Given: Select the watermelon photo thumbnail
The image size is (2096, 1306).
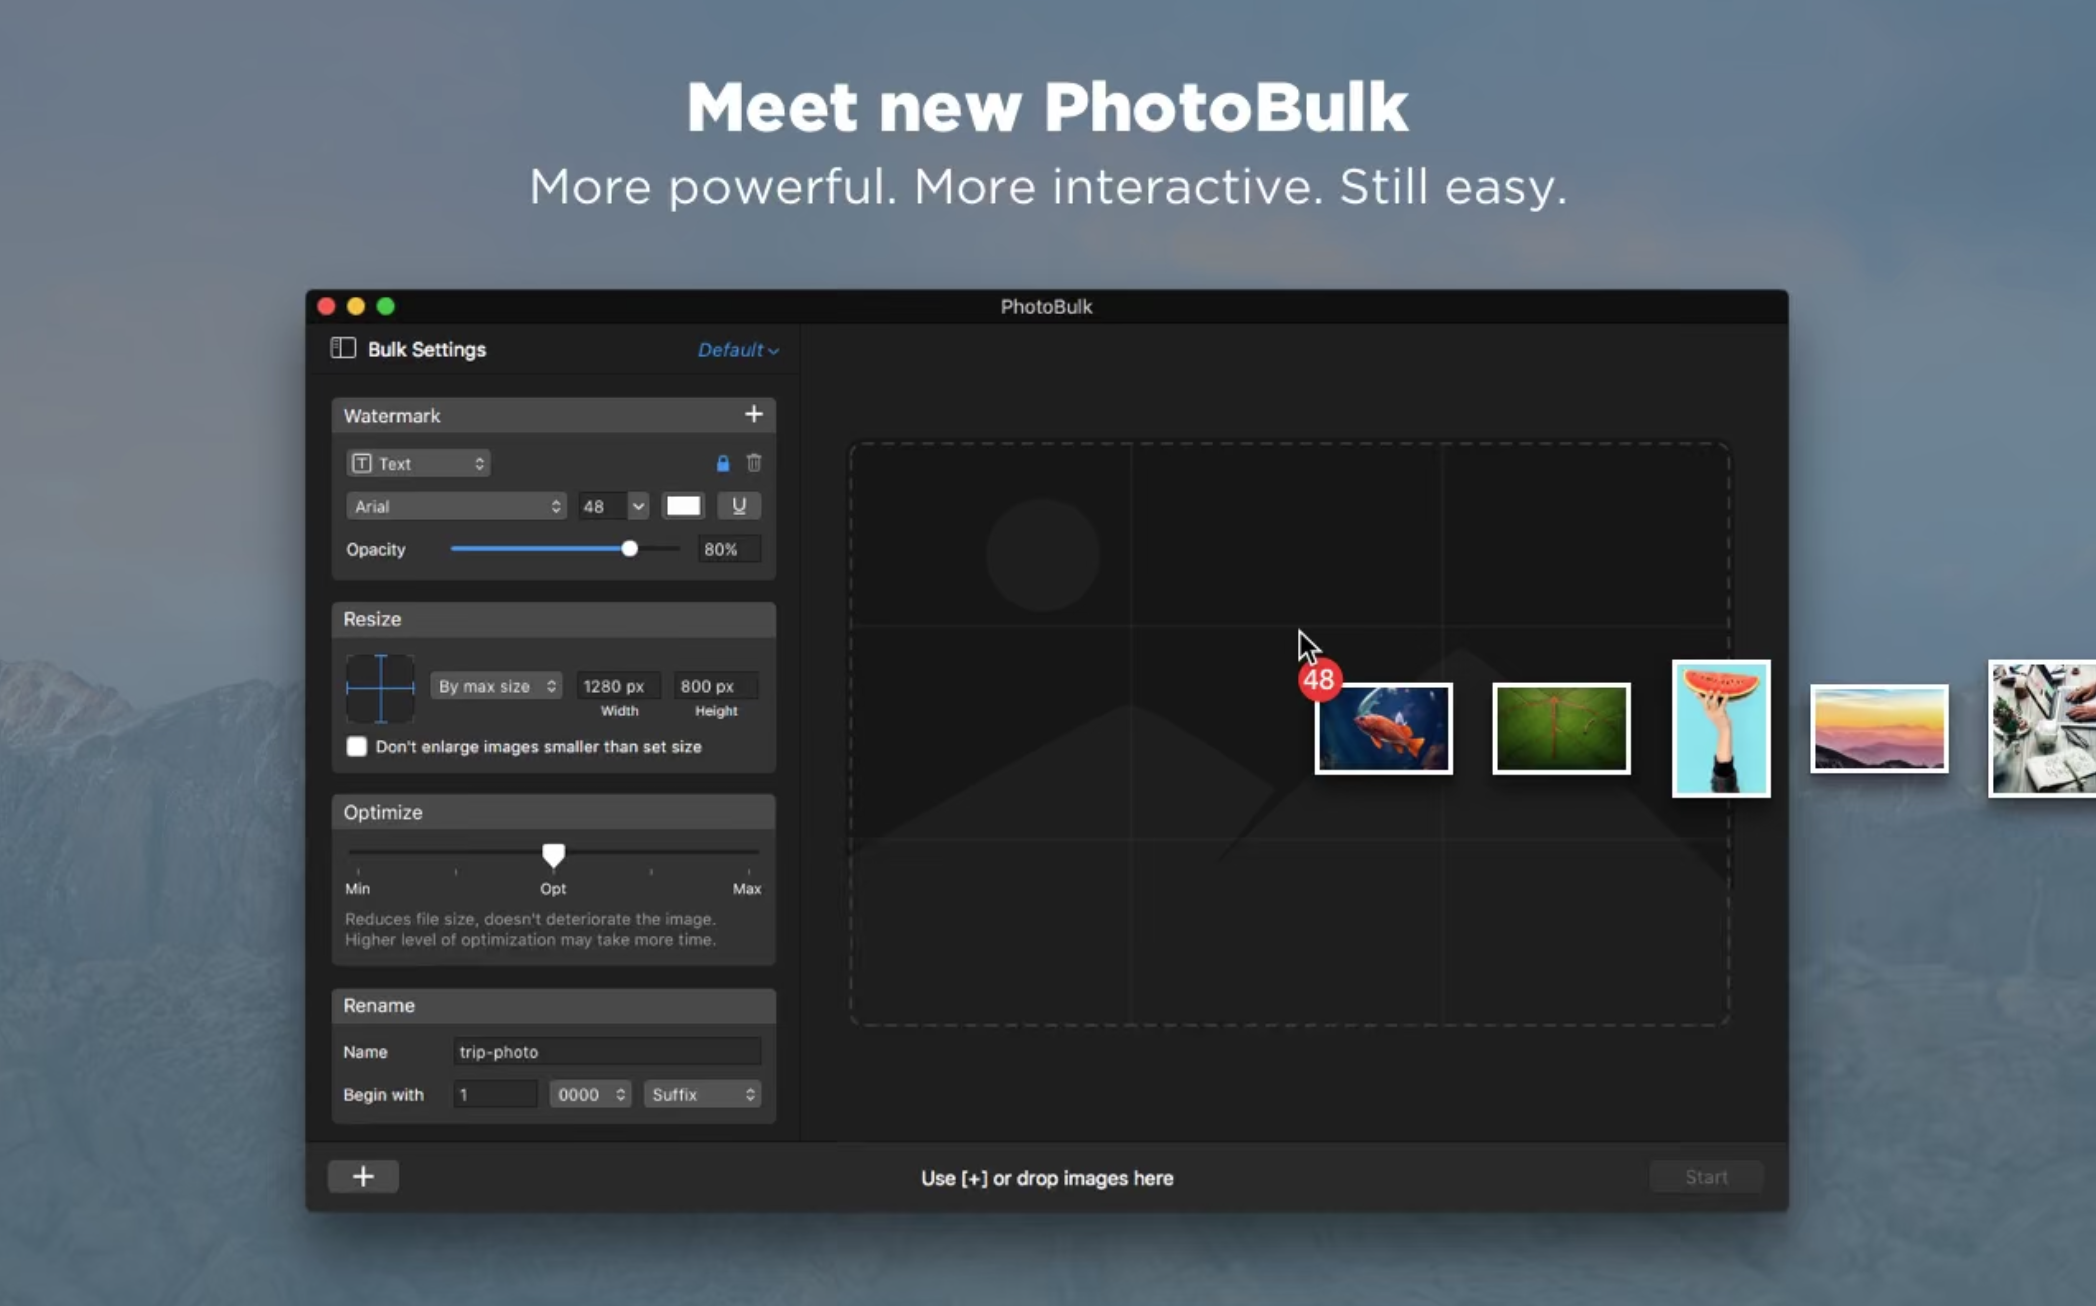Looking at the screenshot, I should tap(1720, 728).
